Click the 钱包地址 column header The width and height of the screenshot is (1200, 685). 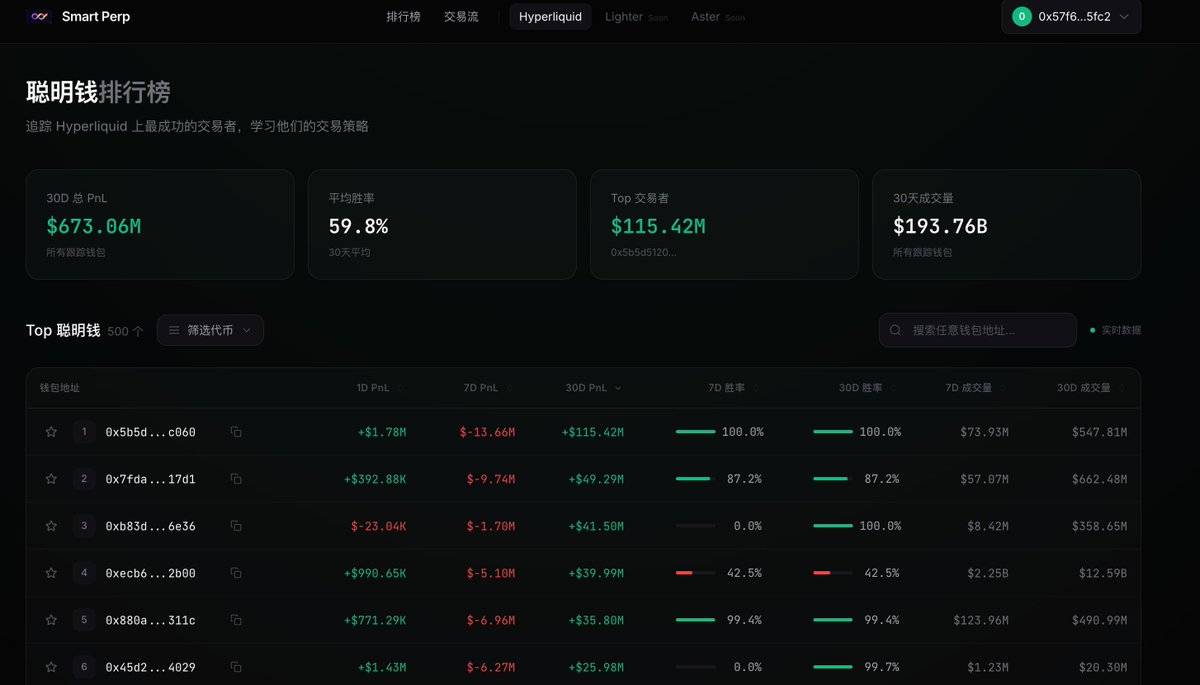click(60, 388)
